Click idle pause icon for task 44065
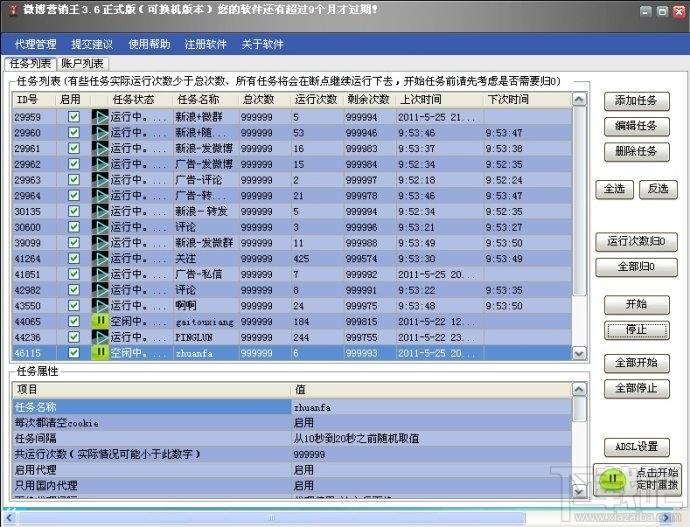690x527 pixels. click(100, 321)
